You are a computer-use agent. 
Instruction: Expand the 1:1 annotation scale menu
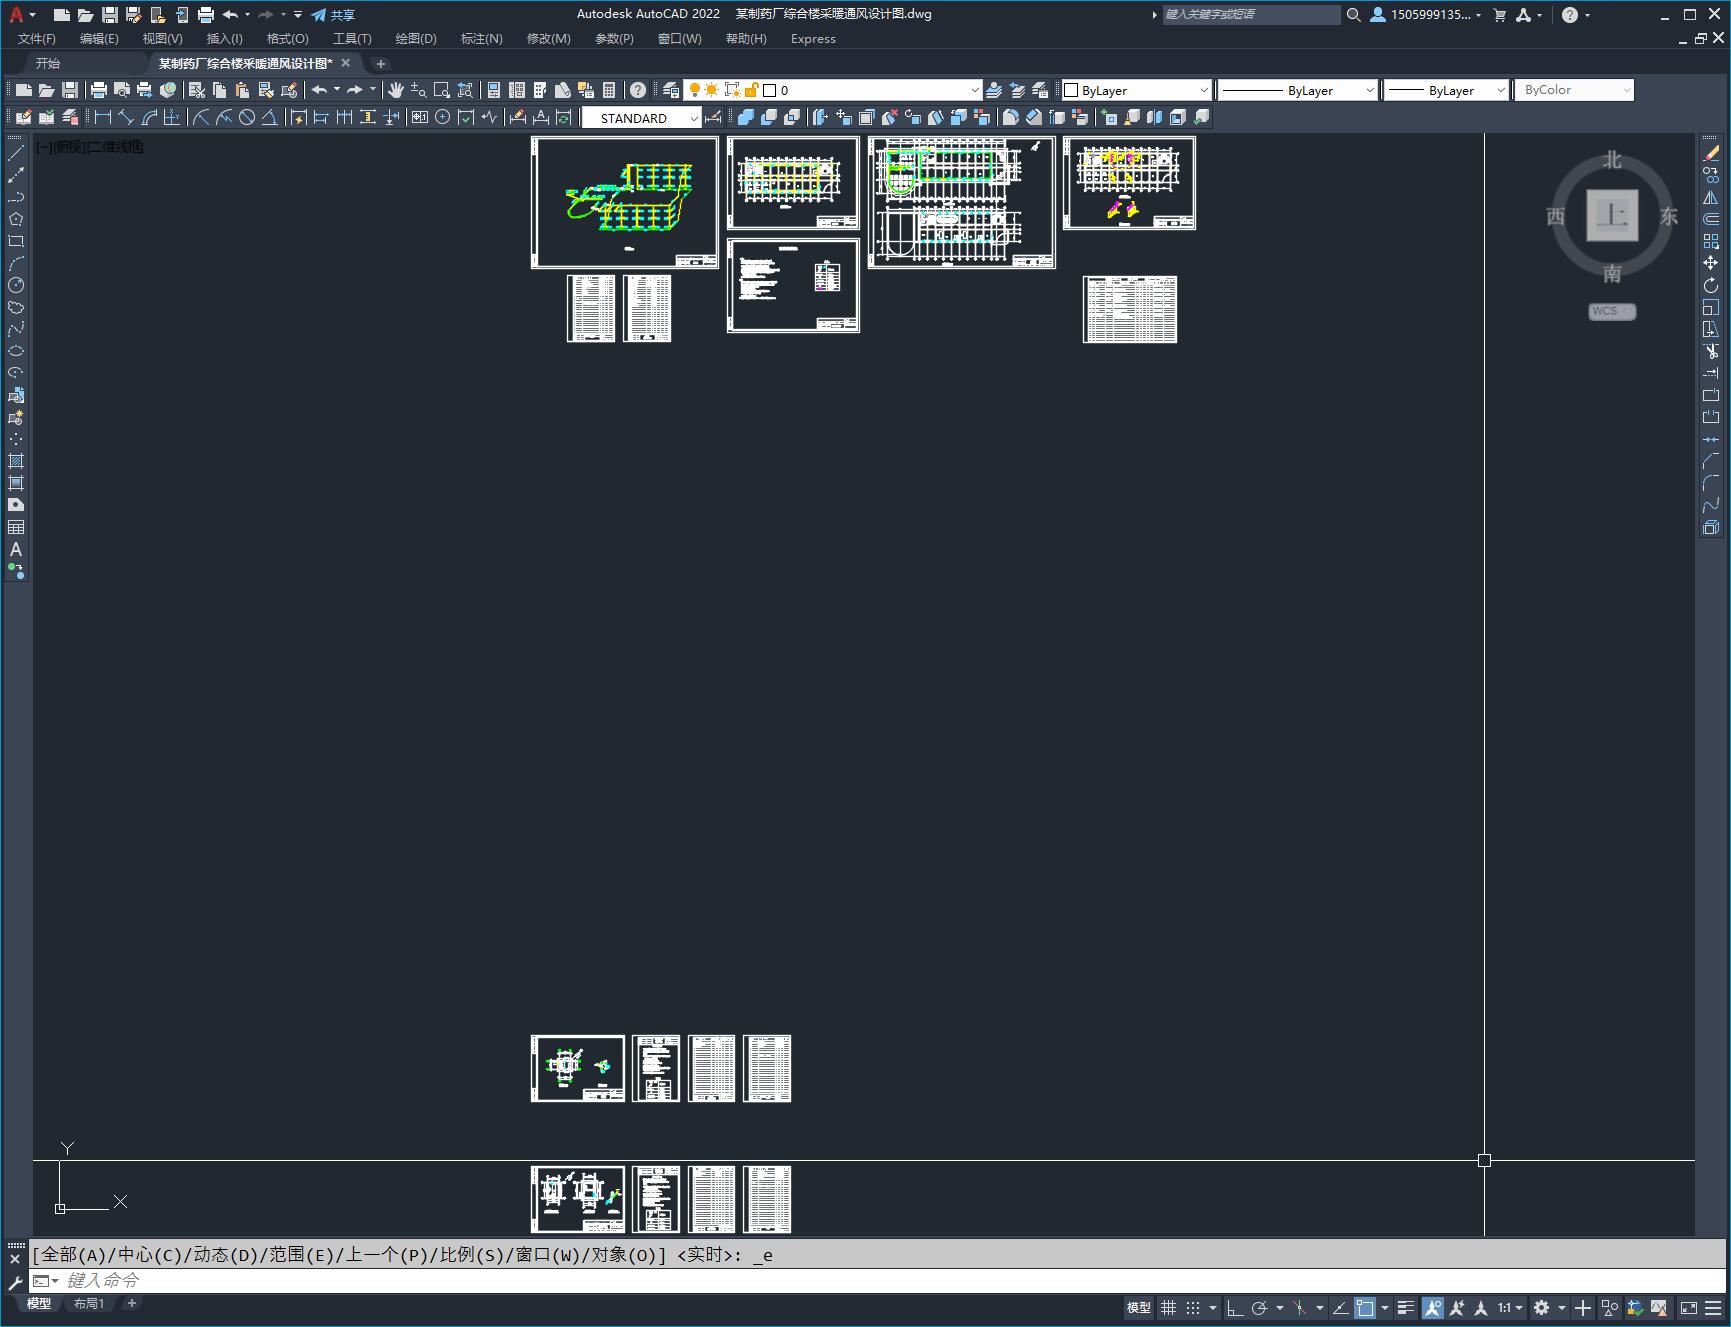[1510, 1307]
